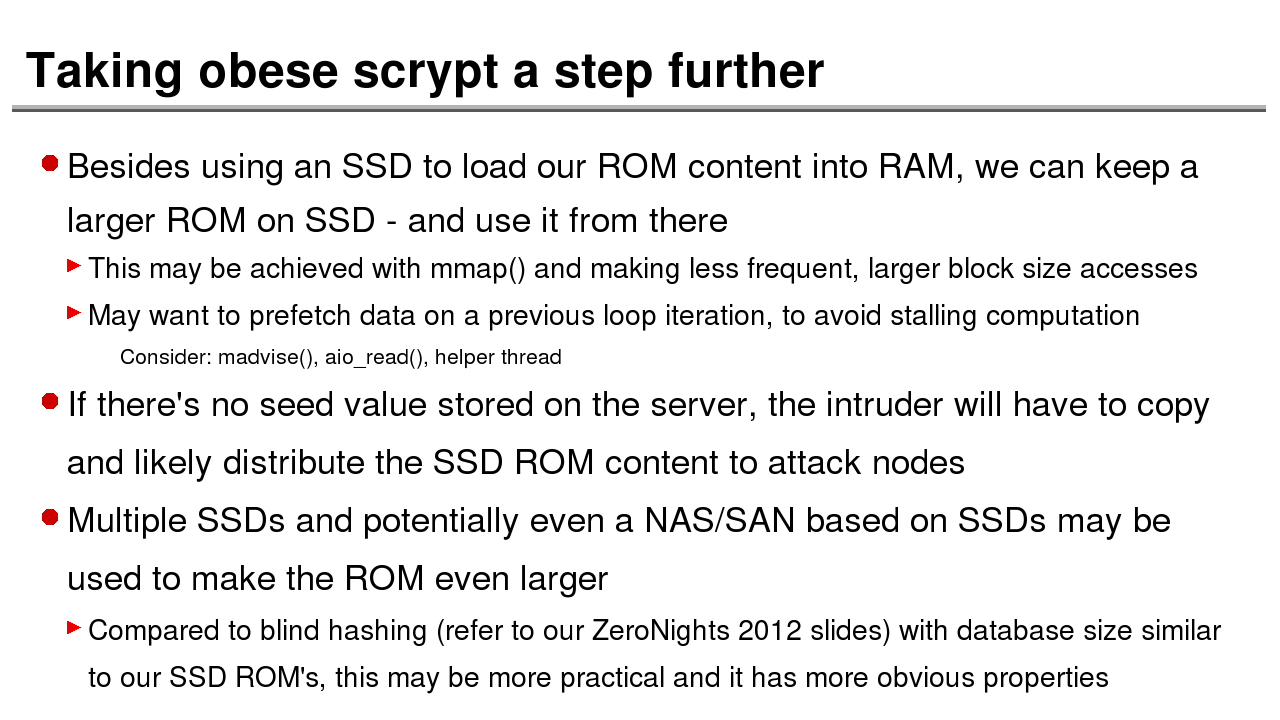
Task: Click the horizontal rule under the title
Action: coord(638,108)
